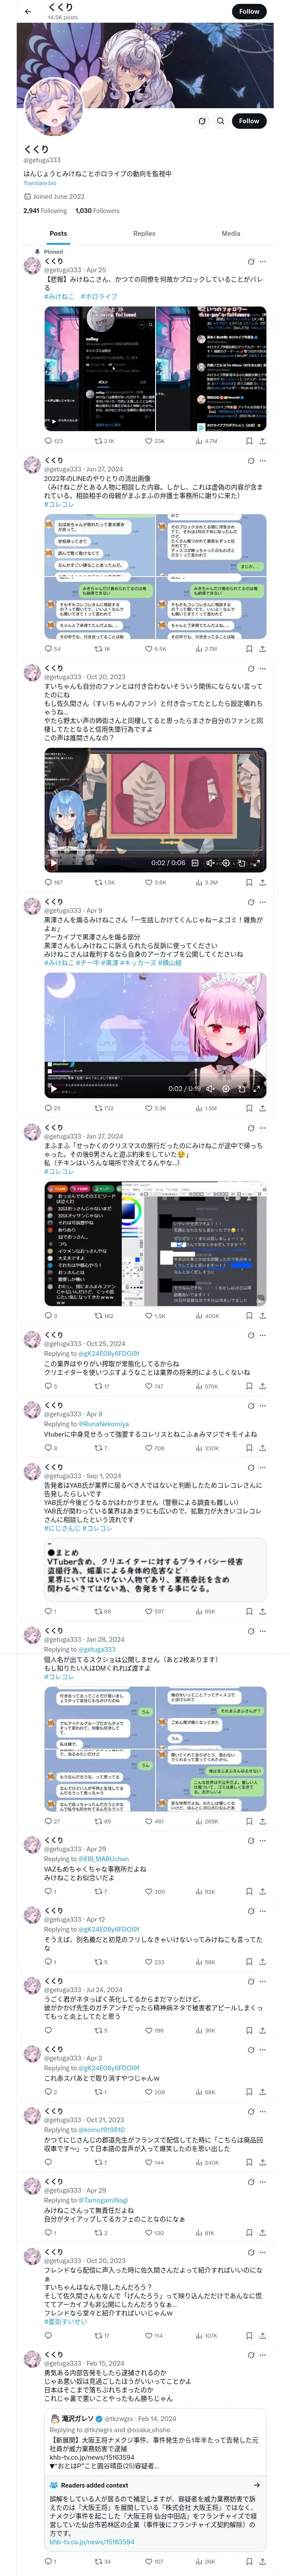
Task: Open the 2,941 Following list
Action: tap(45, 211)
